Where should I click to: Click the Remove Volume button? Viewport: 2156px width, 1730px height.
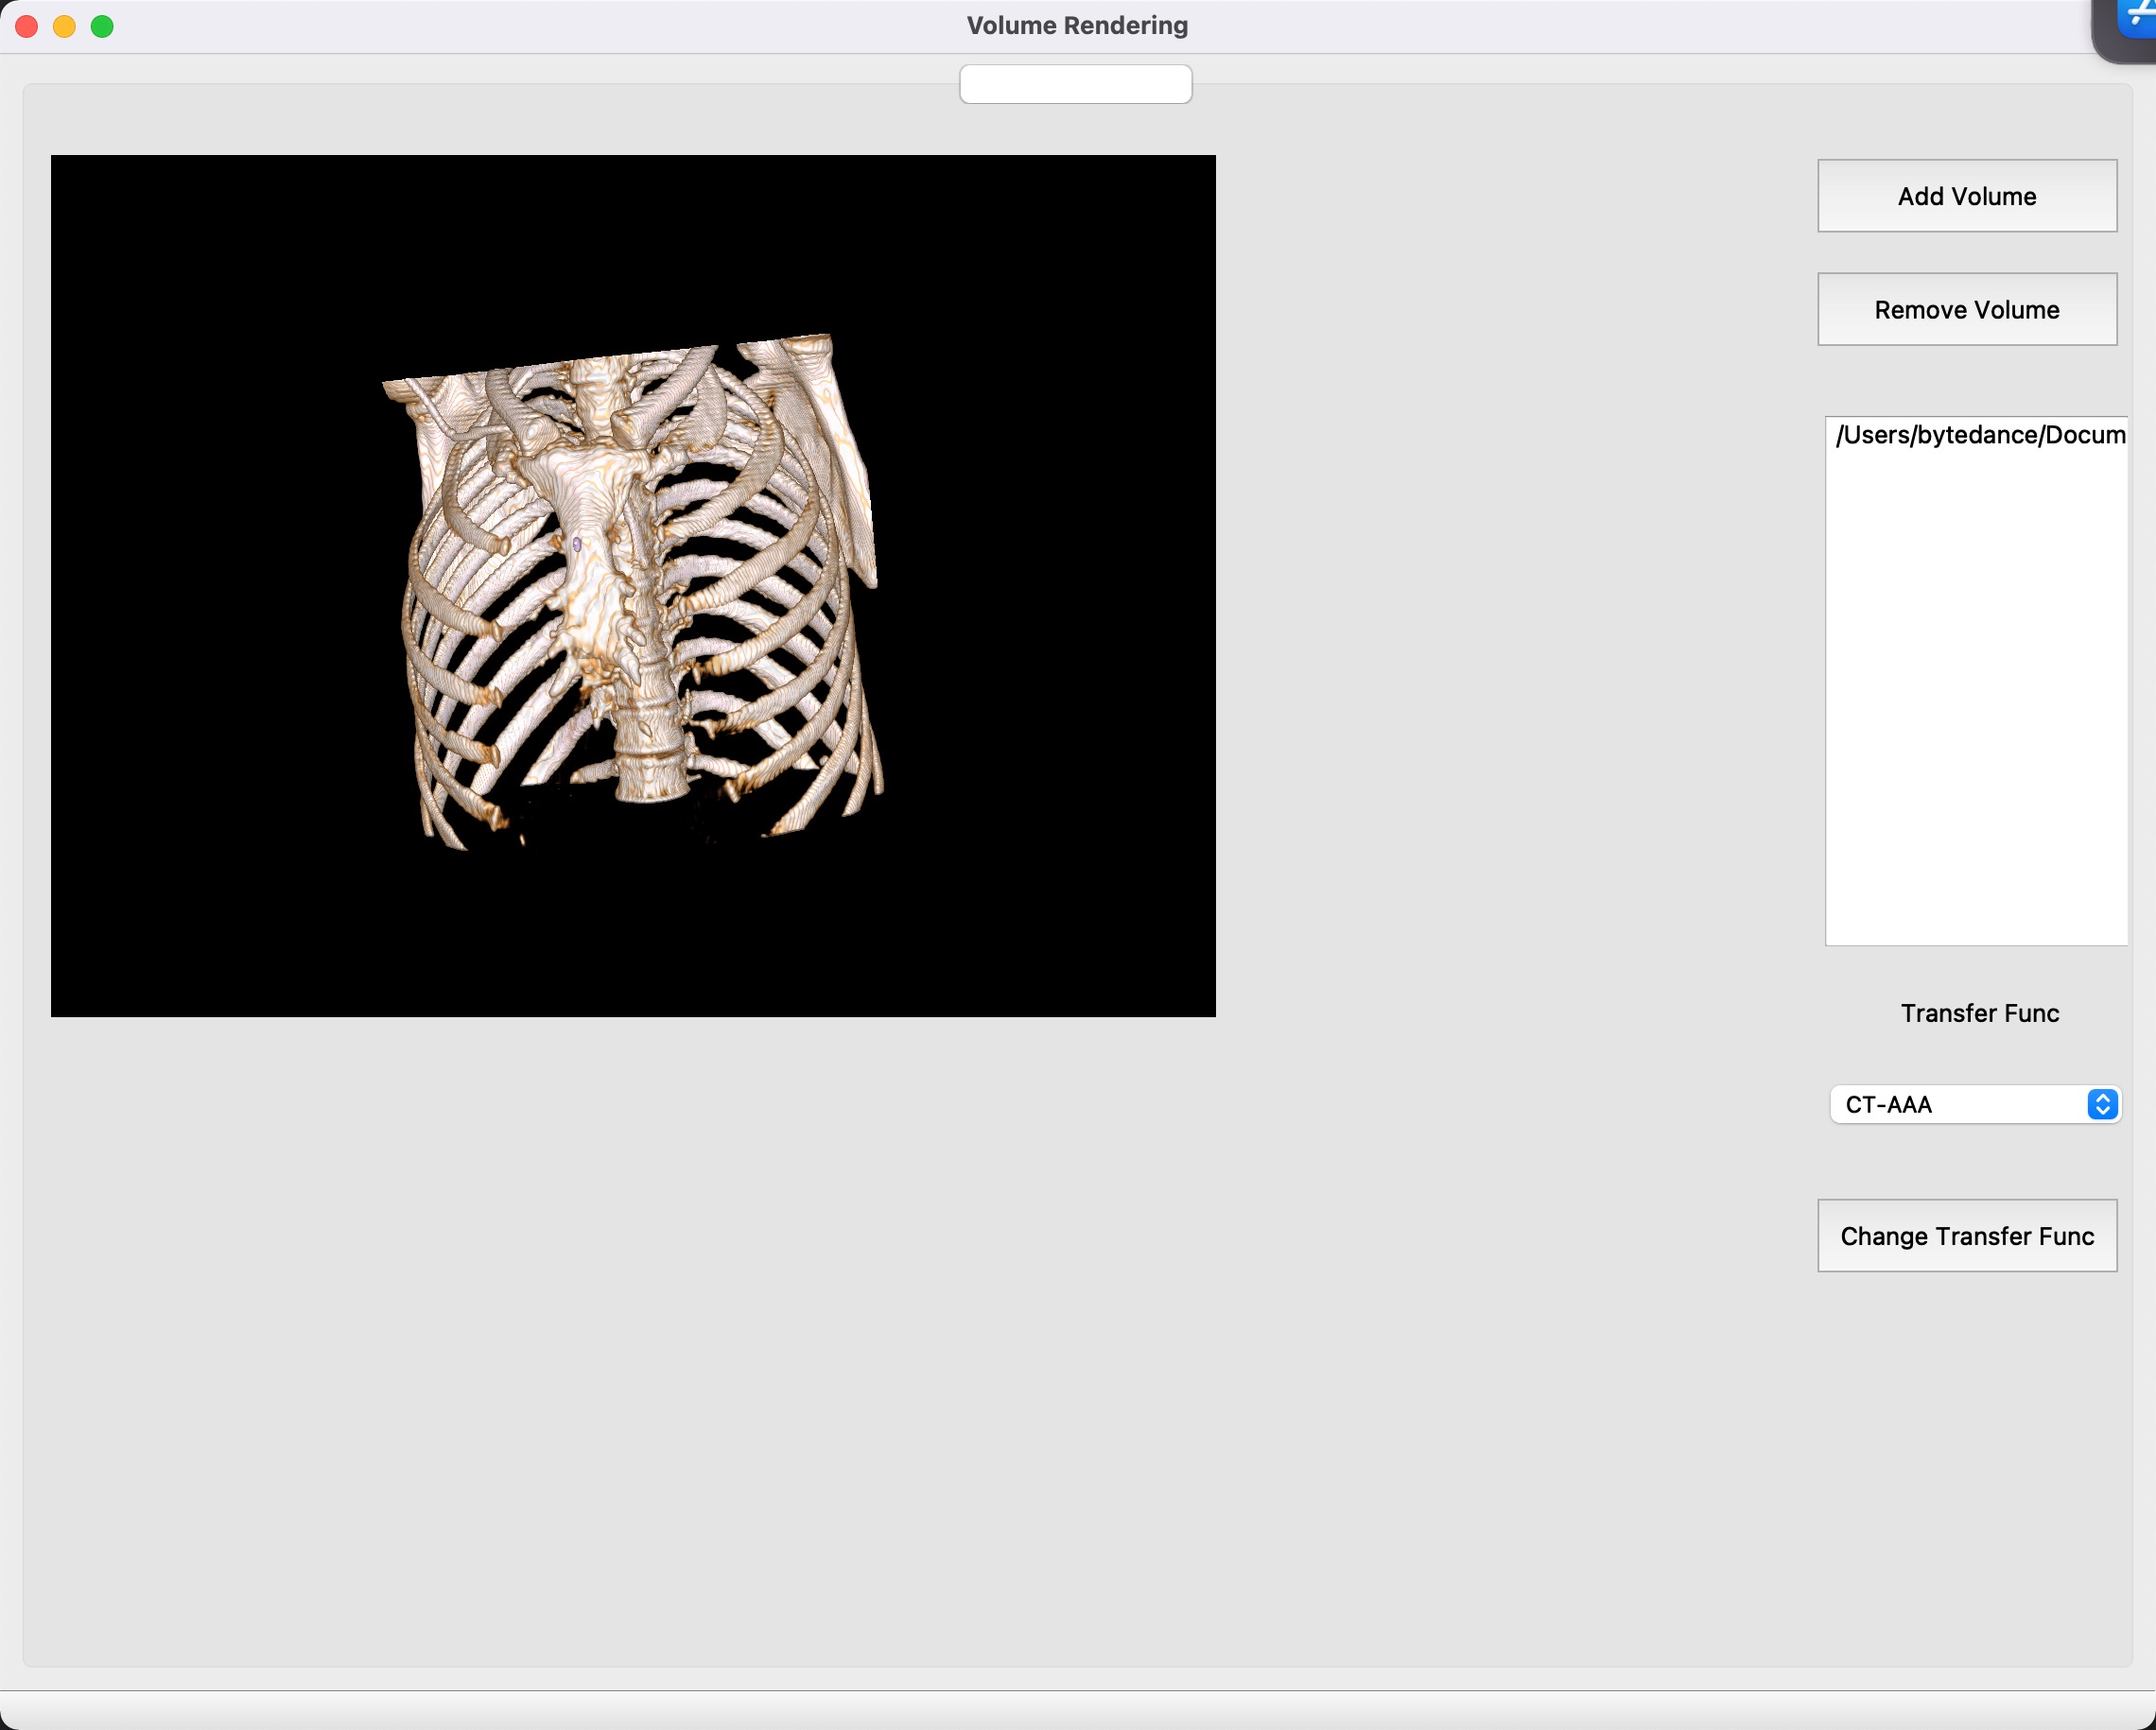[x=1966, y=310]
